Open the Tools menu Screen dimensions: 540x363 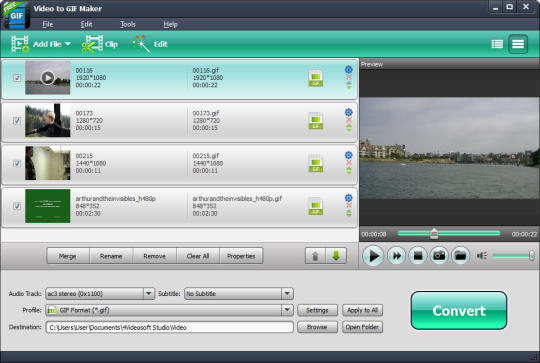click(x=127, y=24)
